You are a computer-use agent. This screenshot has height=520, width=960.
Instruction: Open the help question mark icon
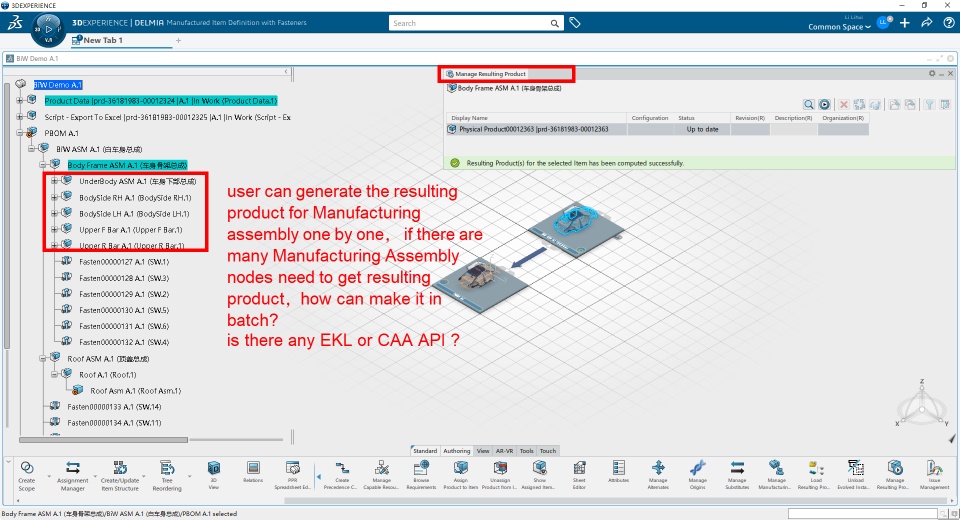pos(948,23)
